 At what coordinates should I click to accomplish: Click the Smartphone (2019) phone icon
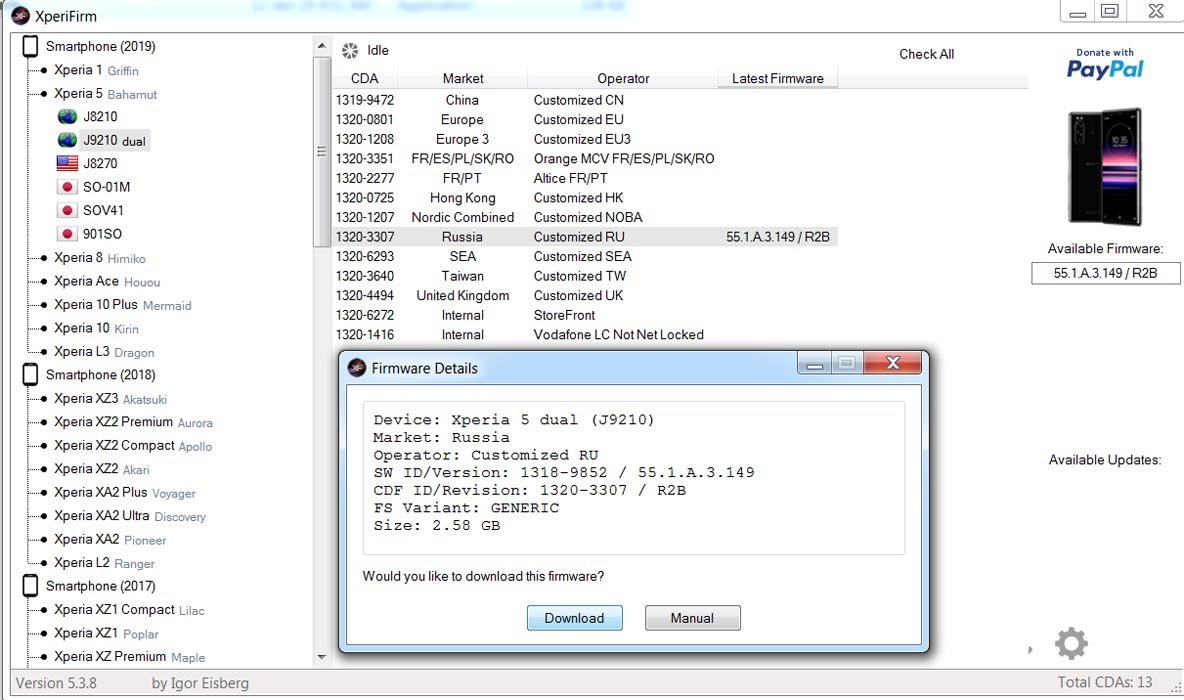click(30, 47)
